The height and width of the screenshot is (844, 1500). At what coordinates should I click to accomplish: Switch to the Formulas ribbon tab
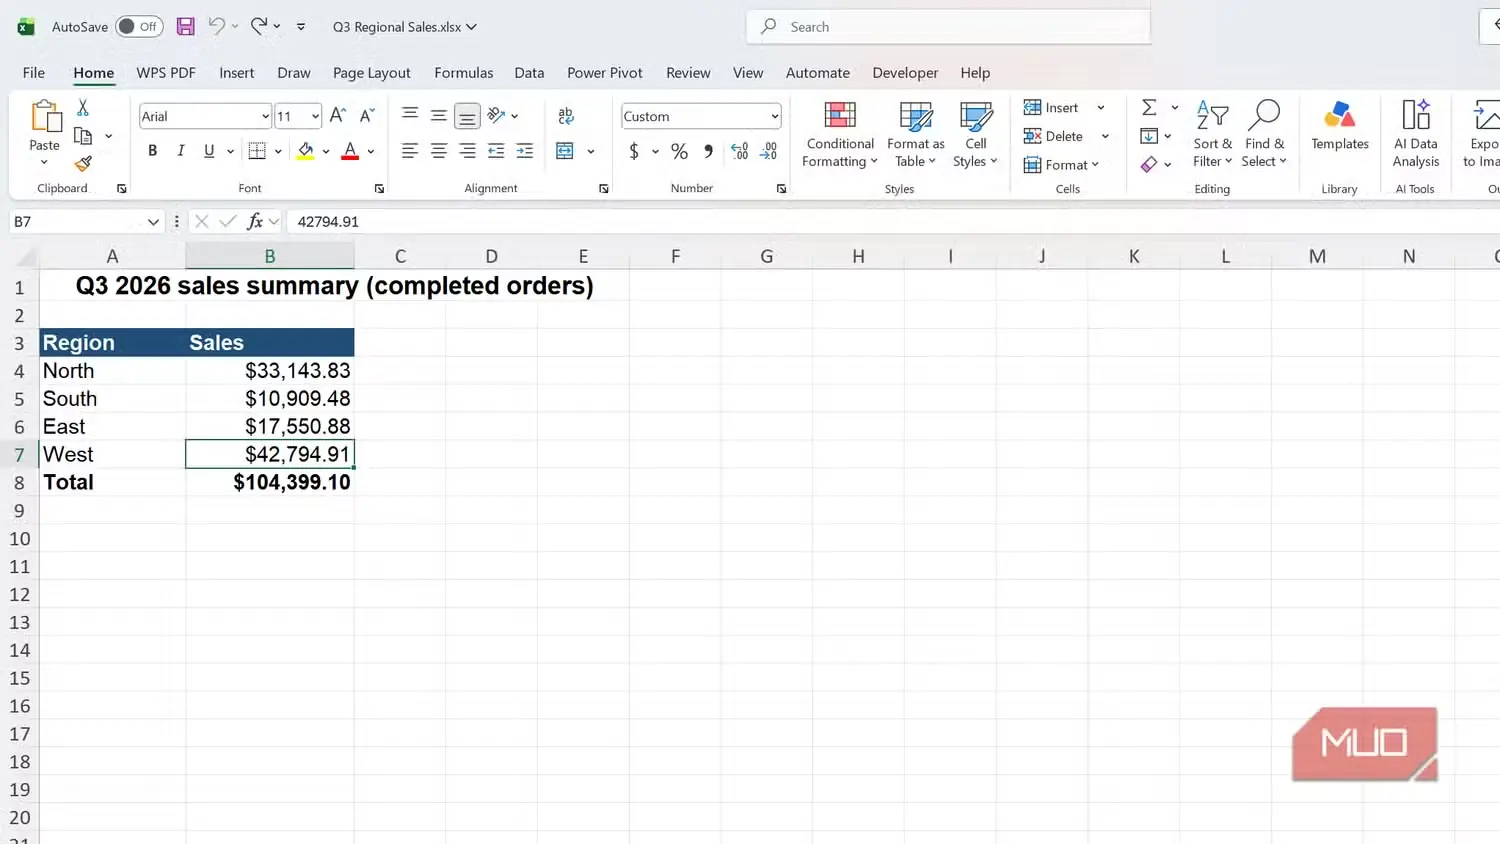coord(463,73)
